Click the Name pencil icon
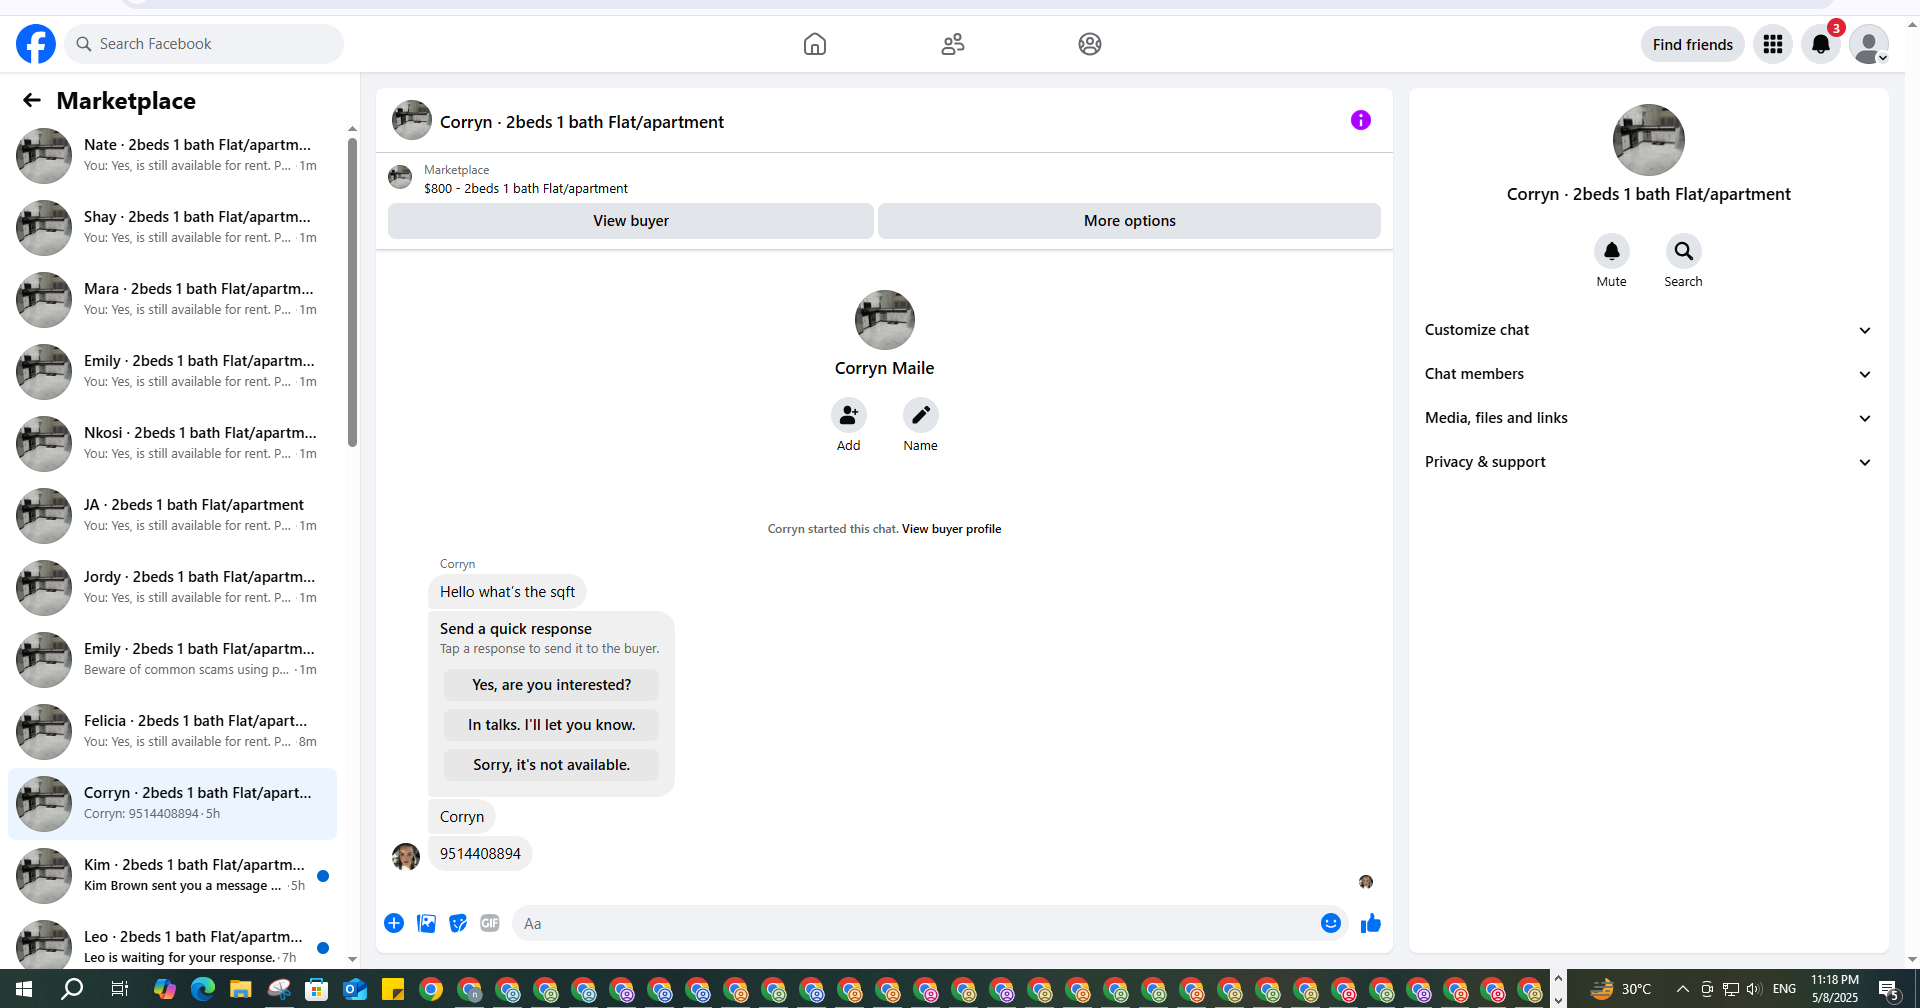 pos(921,415)
